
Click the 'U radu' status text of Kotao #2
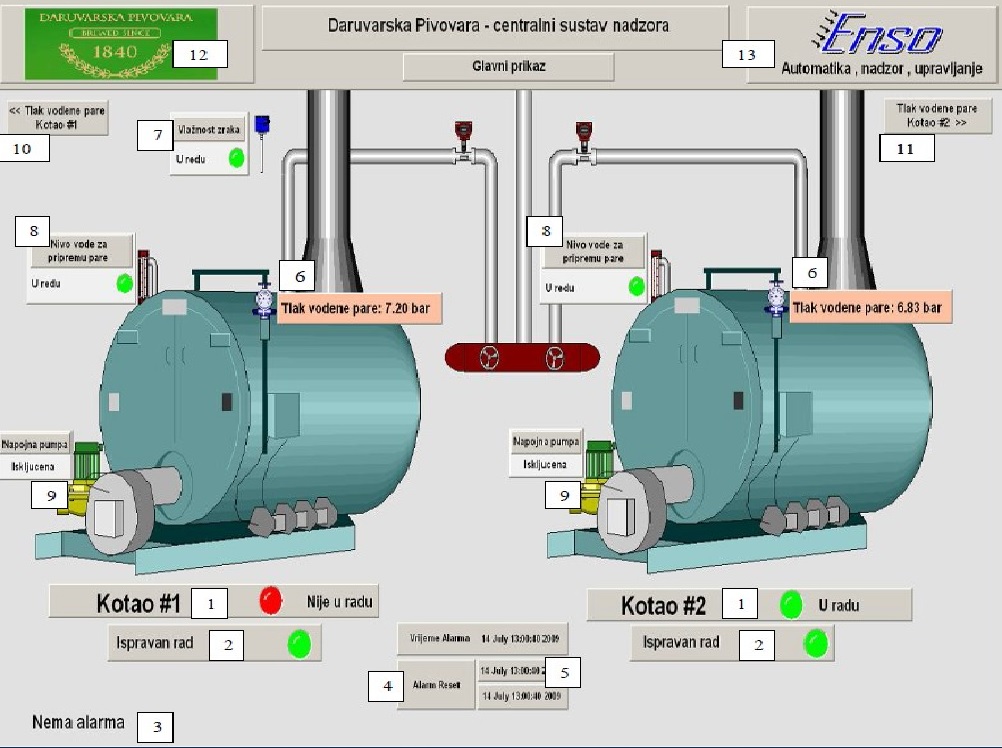coord(838,606)
